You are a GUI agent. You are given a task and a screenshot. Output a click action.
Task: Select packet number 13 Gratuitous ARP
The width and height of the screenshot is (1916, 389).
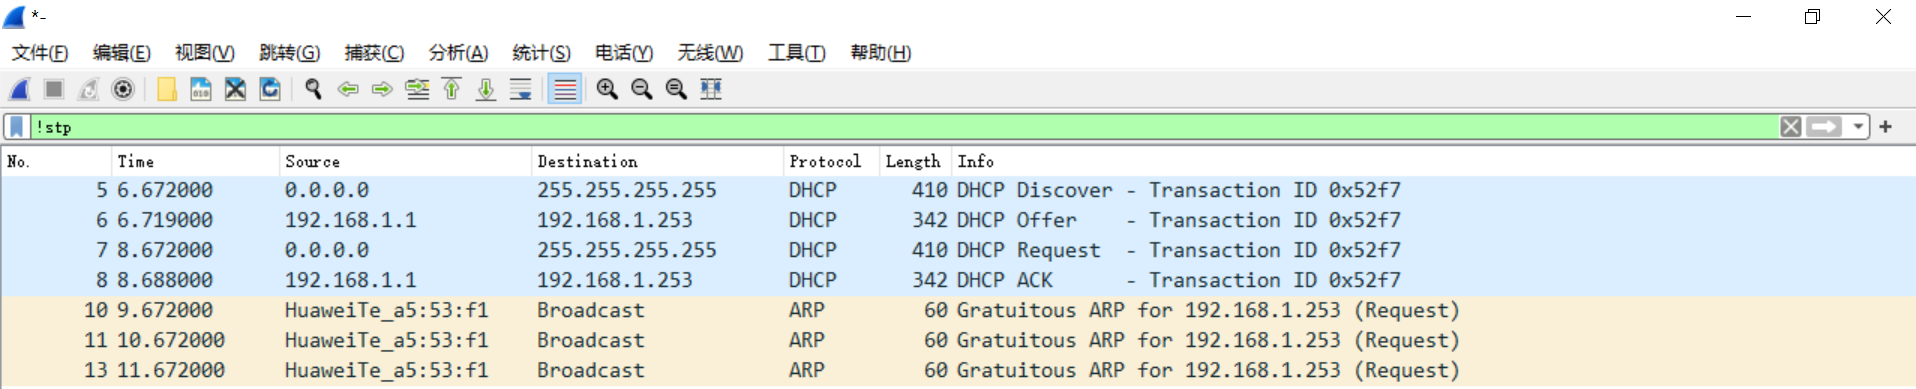point(958,370)
